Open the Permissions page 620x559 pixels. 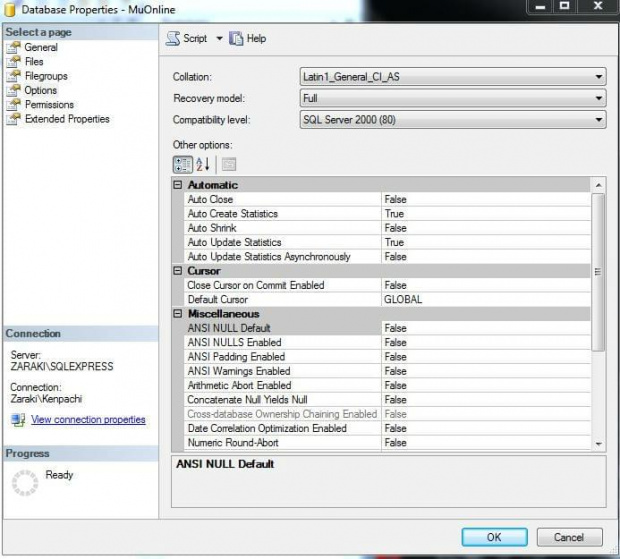point(49,104)
